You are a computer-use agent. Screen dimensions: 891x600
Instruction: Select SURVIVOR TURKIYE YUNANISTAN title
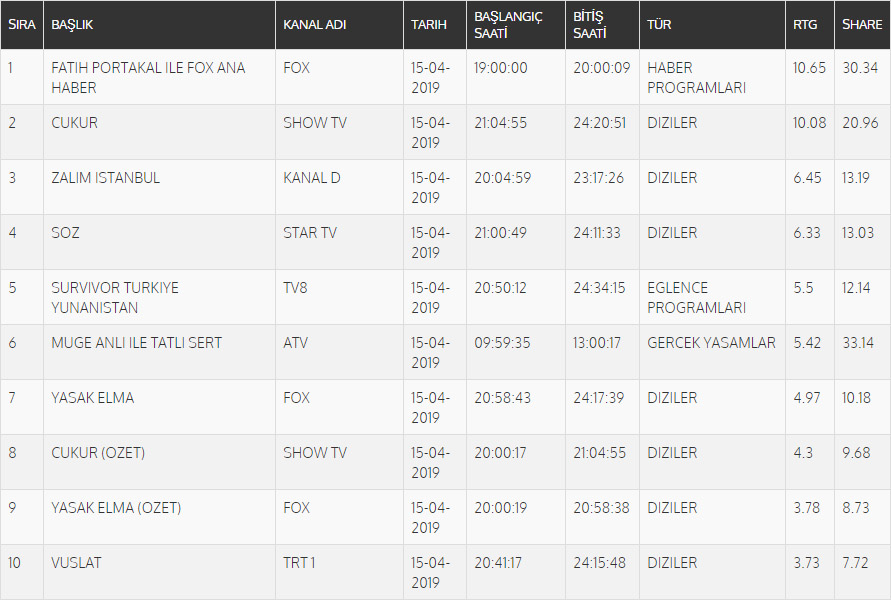click(115, 297)
